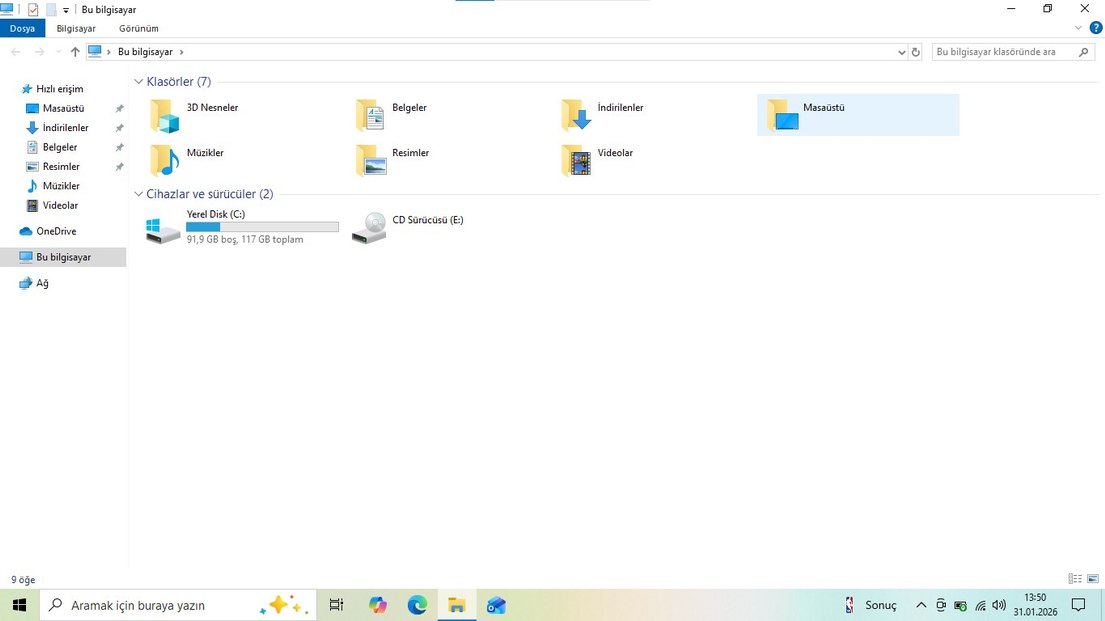Open the 3D Nesneler folder

click(165, 116)
